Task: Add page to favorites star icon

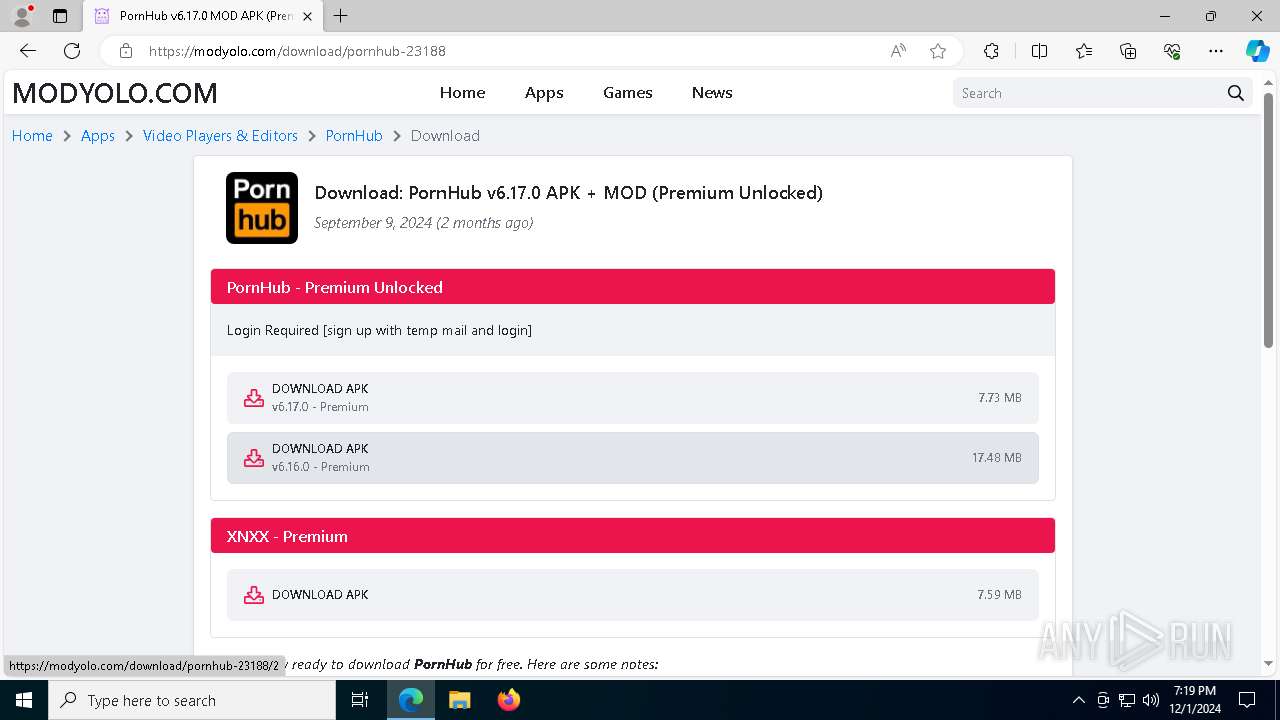Action: coord(938,51)
